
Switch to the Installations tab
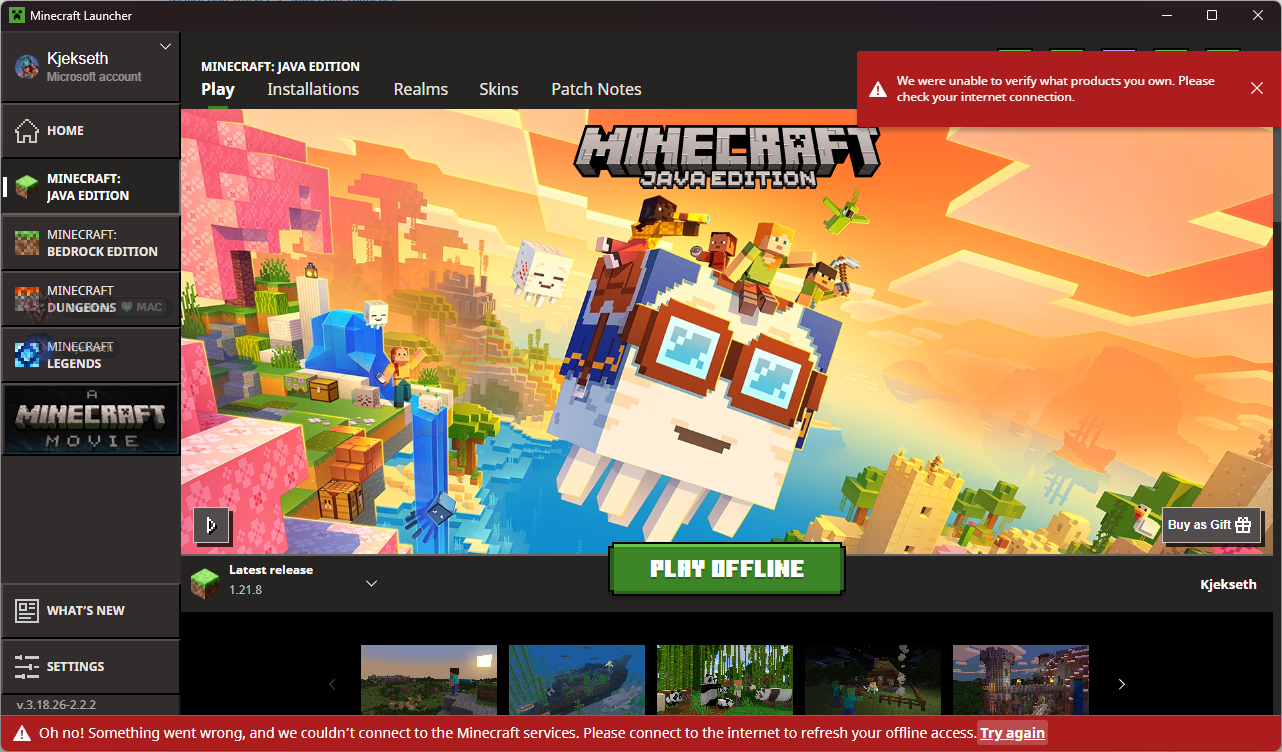point(313,89)
